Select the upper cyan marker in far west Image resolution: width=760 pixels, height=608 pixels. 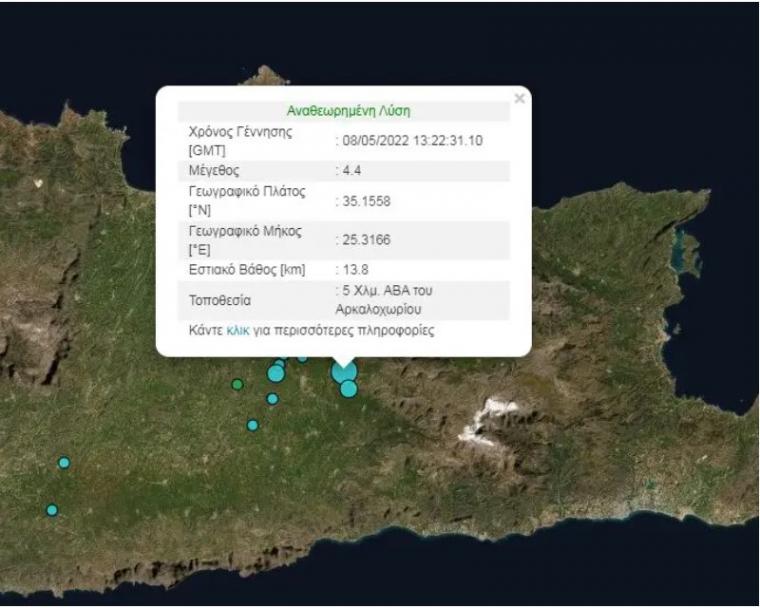pos(64,463)
